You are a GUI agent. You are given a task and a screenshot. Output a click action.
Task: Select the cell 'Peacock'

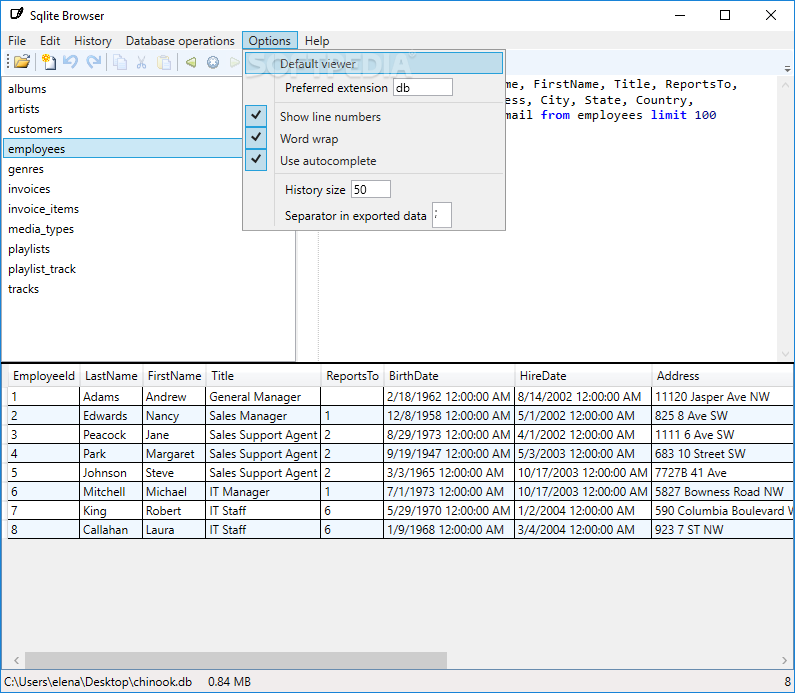pyautogui.click(x=111, y=434)
